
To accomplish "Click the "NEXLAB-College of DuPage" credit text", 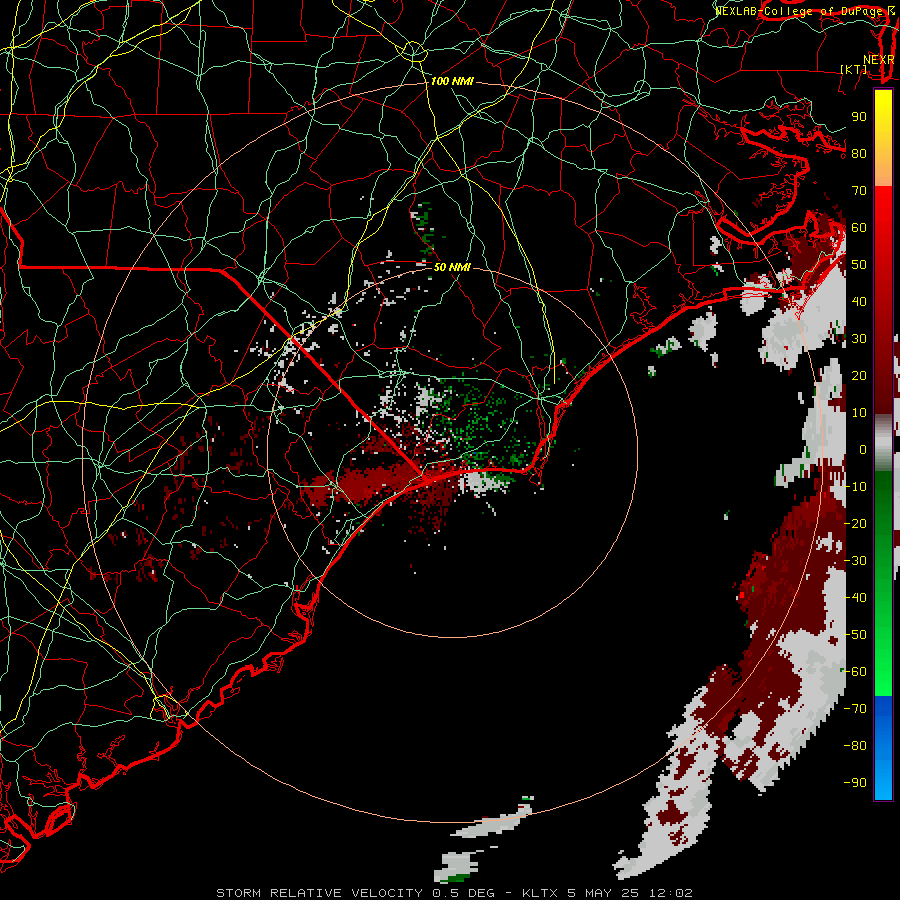I will pos(800,11).
